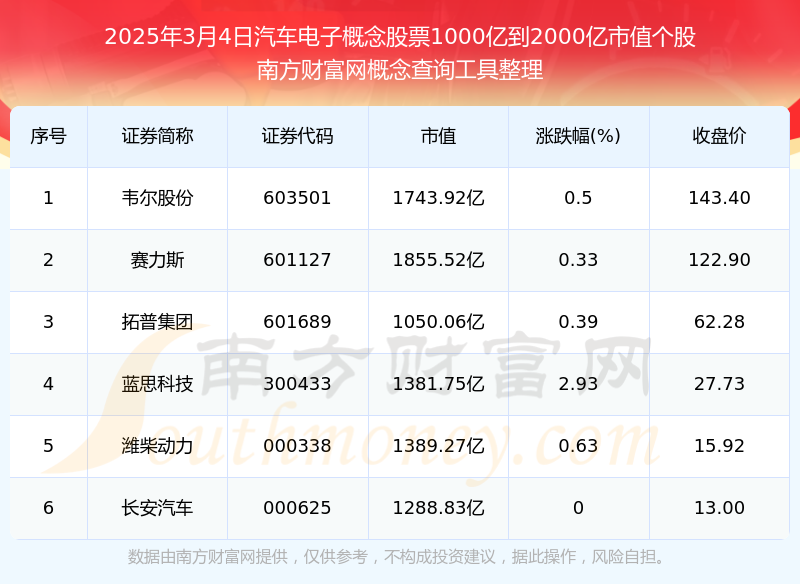Screen dimensions: 800x584
Task: Click closing price '143.40'
Action: (x=719, y=198)
